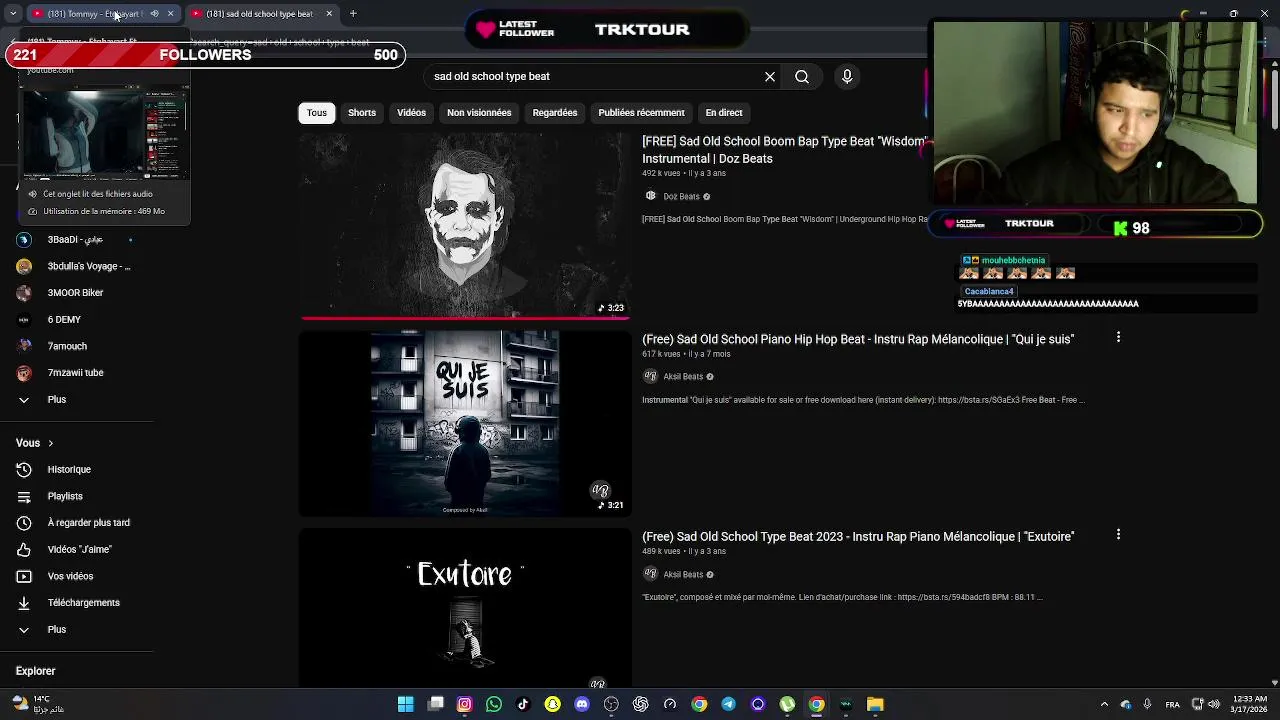Select the Shorts filter chip
This screenshot has height=720, width=1280.
click(x=362, y=113)
